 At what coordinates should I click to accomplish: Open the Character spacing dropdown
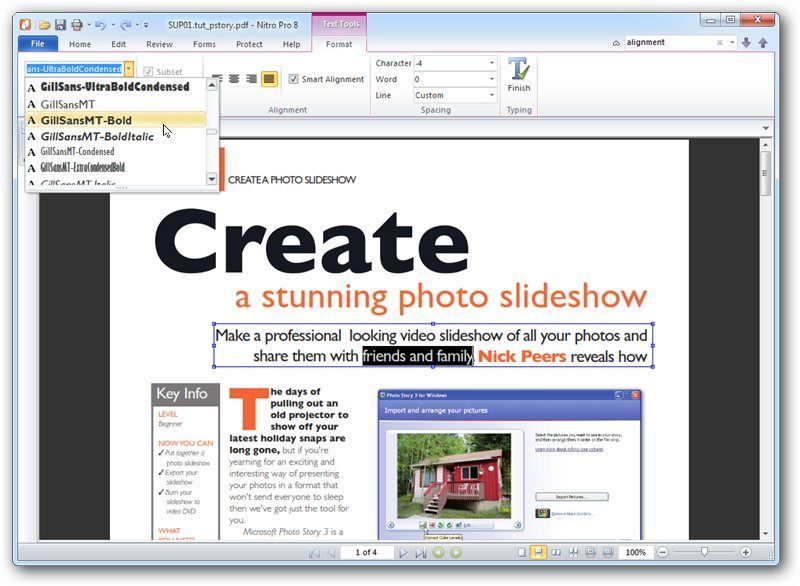(x=492, y=63)
